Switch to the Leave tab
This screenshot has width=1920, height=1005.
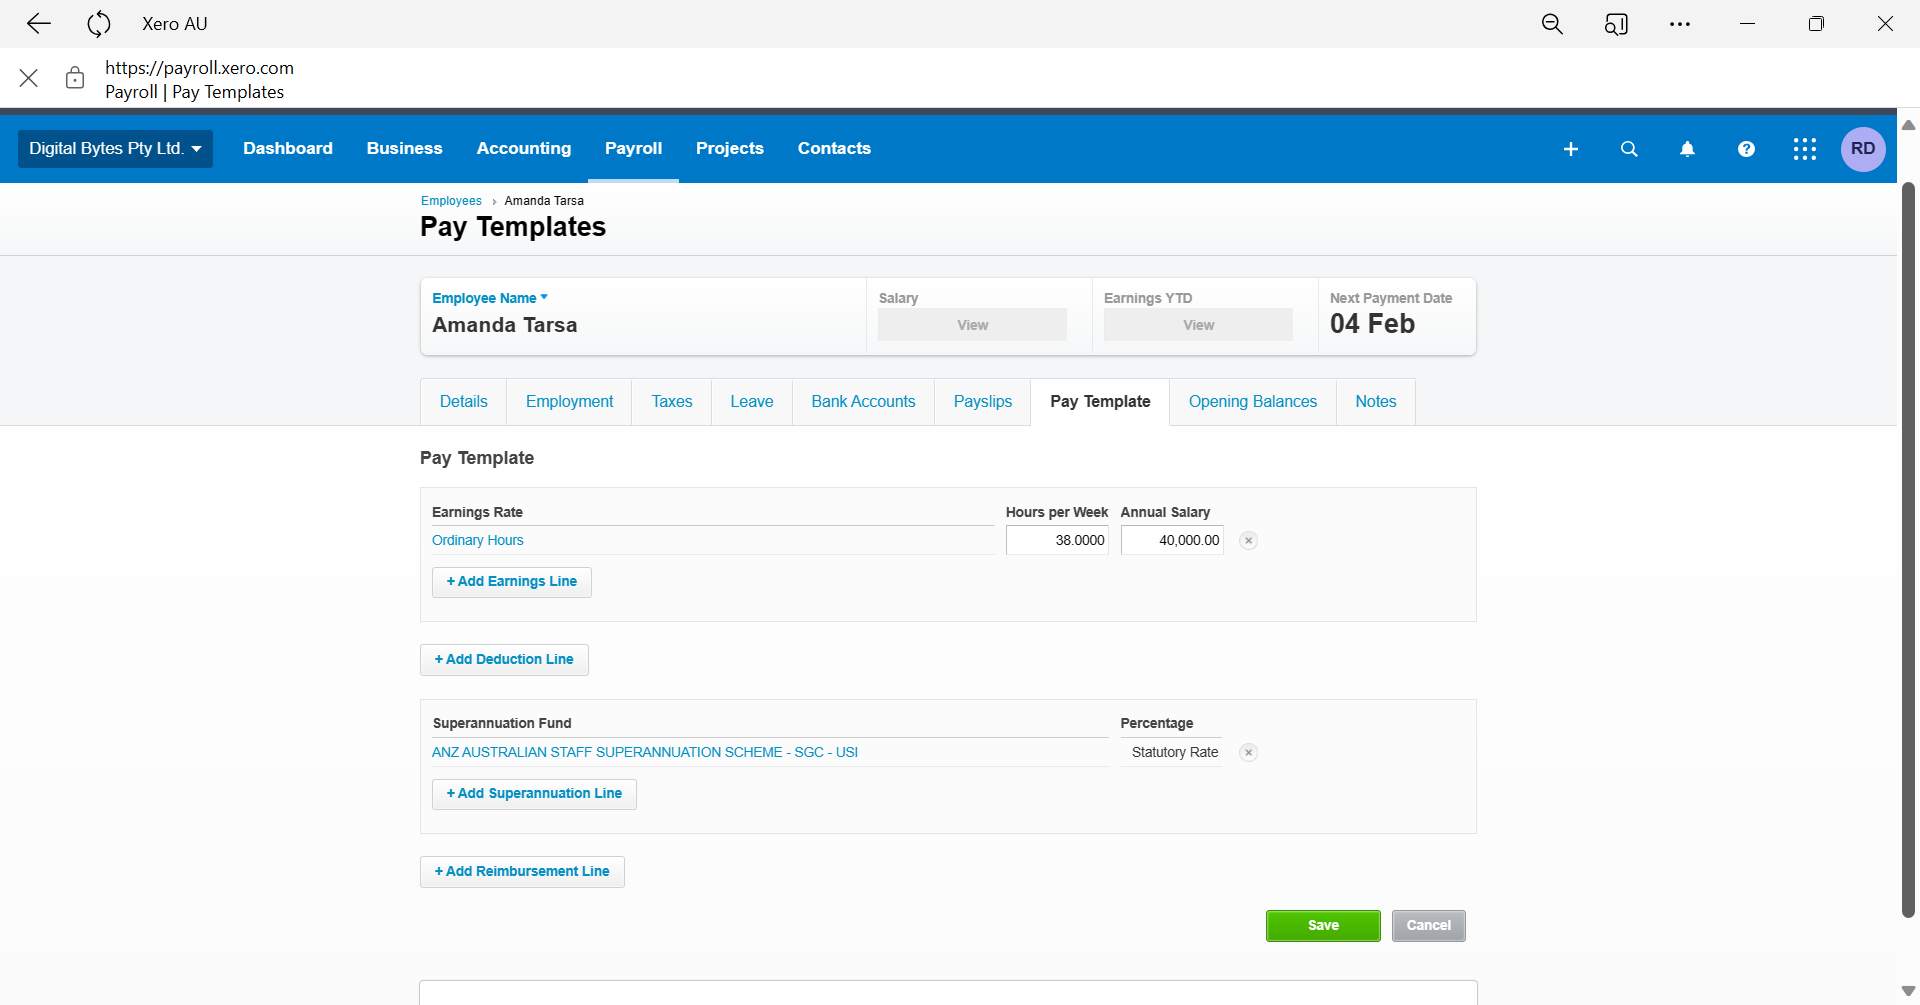click(752, 402)
